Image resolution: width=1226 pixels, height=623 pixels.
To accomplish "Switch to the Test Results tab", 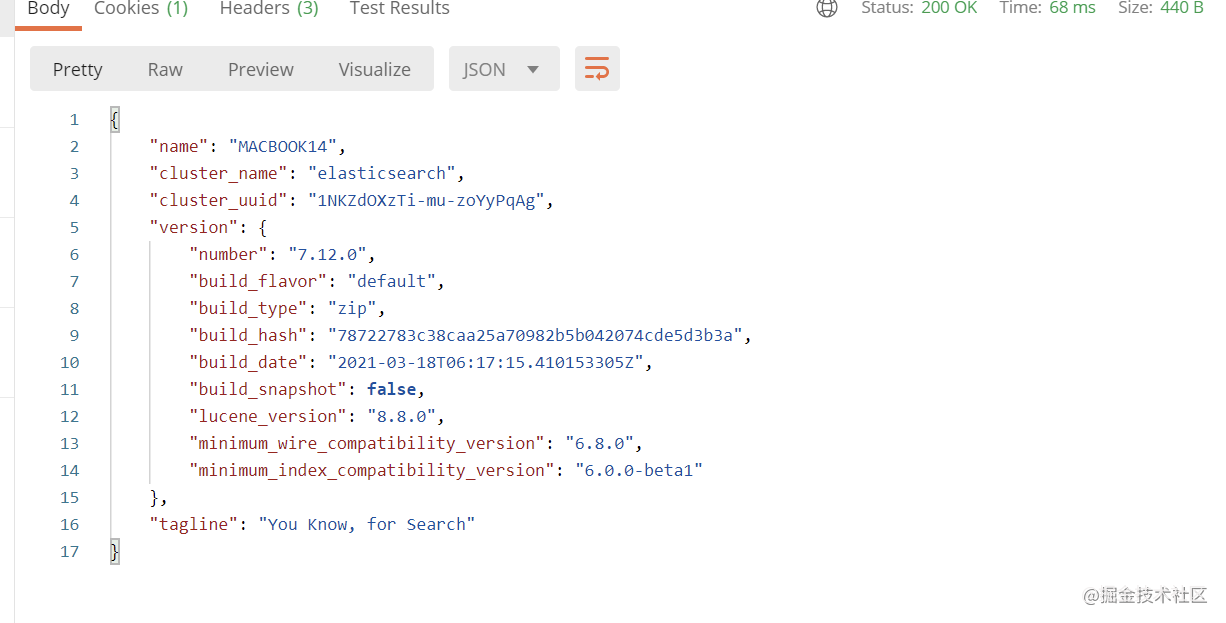I will (399, 9).
